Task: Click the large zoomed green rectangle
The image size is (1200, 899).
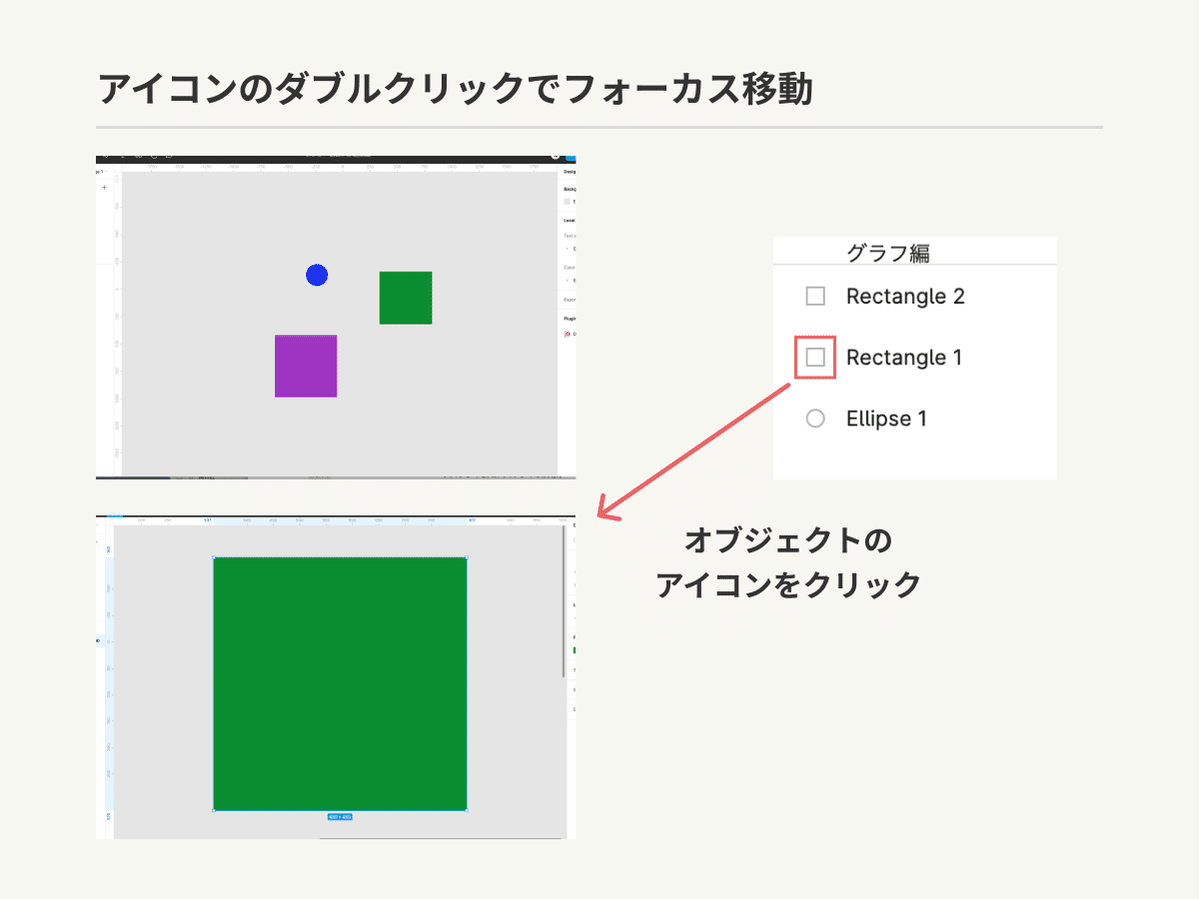Action: point(340,683)
